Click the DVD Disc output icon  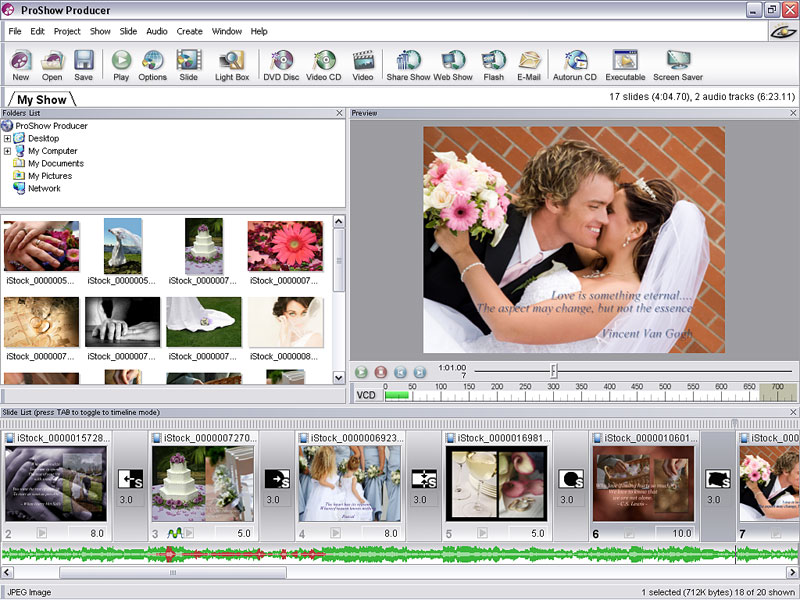coord(282,62)
